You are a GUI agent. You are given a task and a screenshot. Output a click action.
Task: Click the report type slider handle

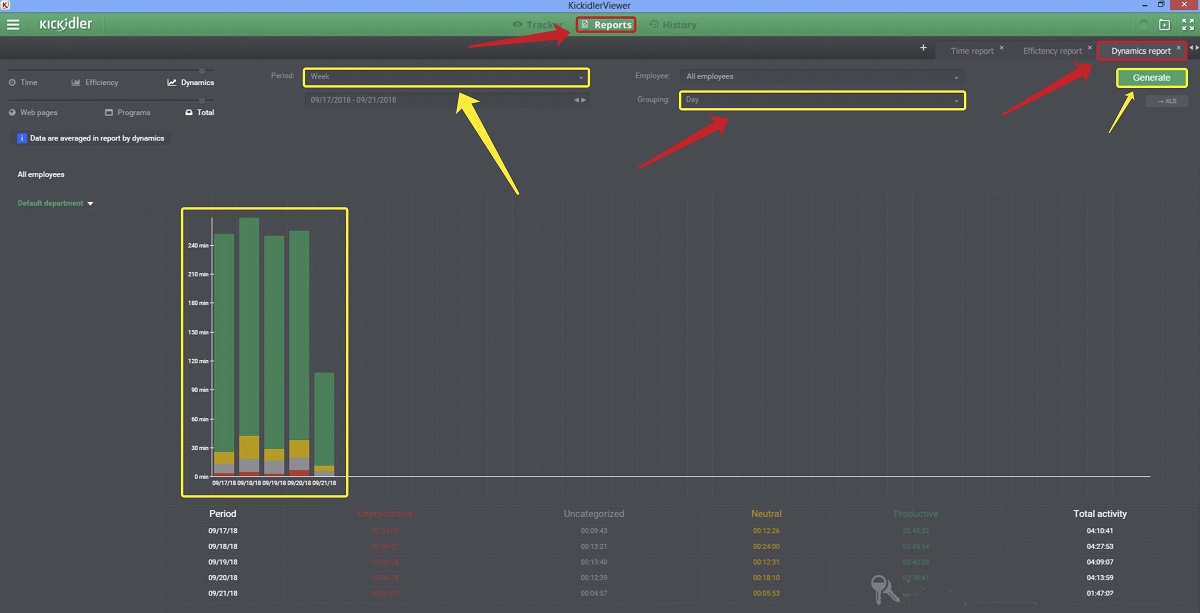[203, 70]
